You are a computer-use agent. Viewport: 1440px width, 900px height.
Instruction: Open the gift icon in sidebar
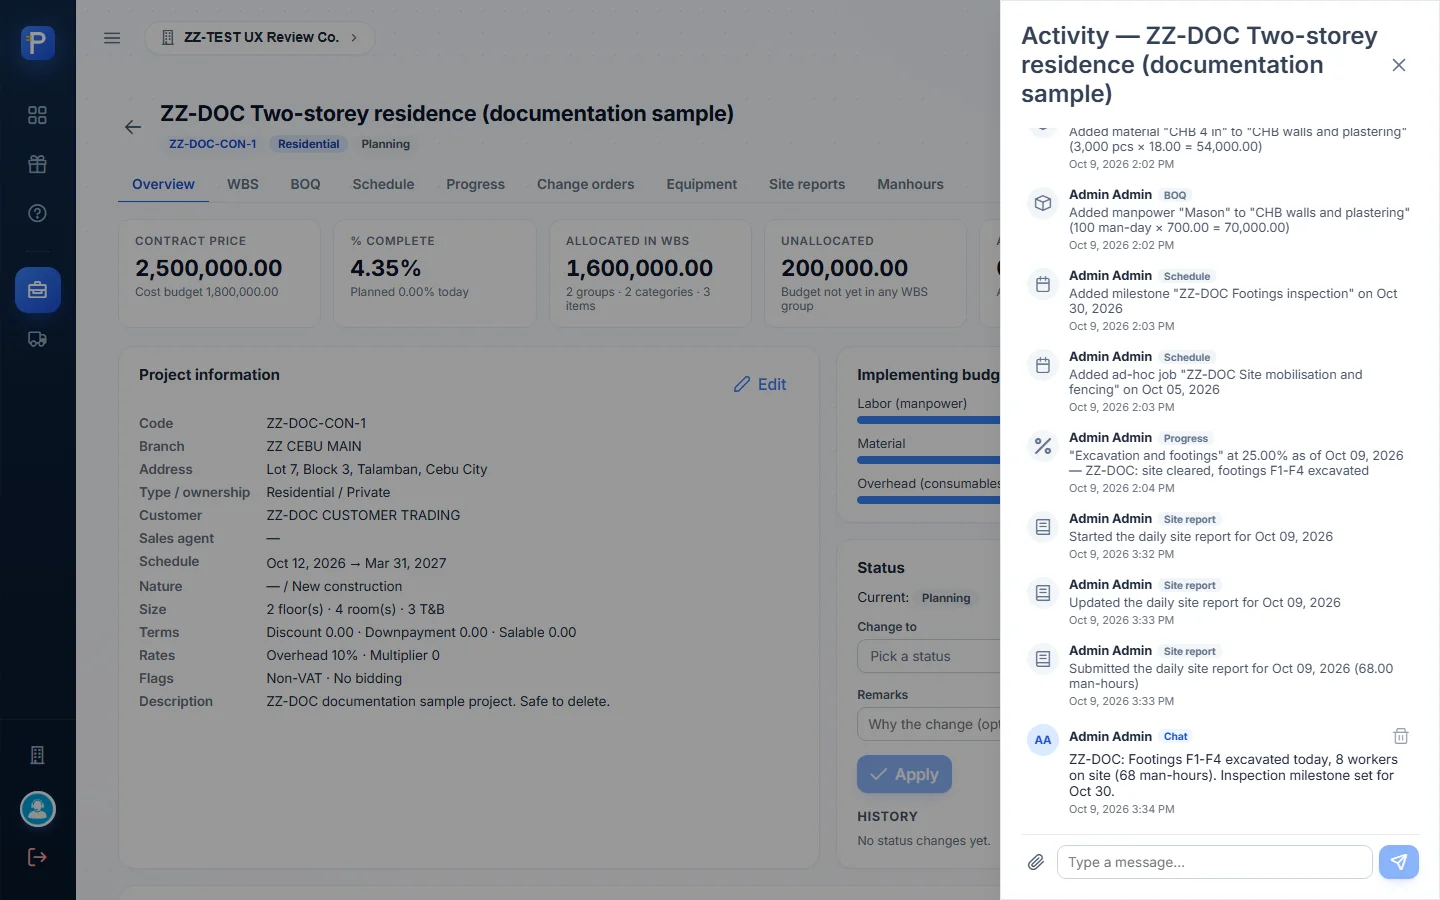(37, 164)
